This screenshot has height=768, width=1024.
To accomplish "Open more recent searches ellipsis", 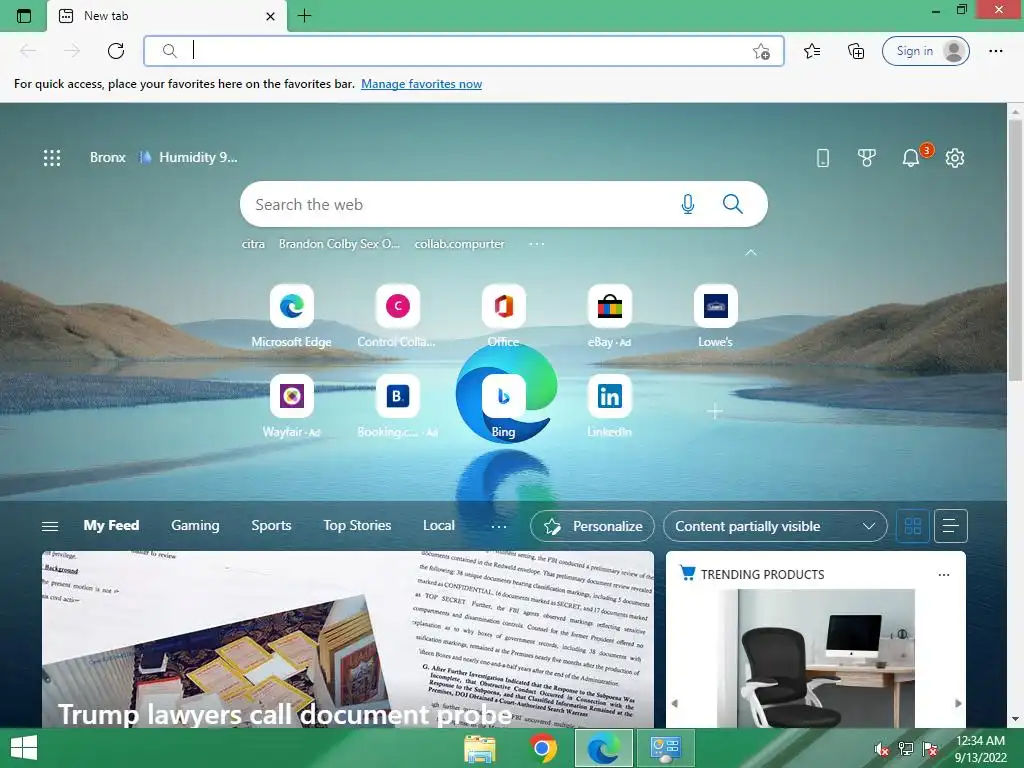I will click(x=537, y=244).
